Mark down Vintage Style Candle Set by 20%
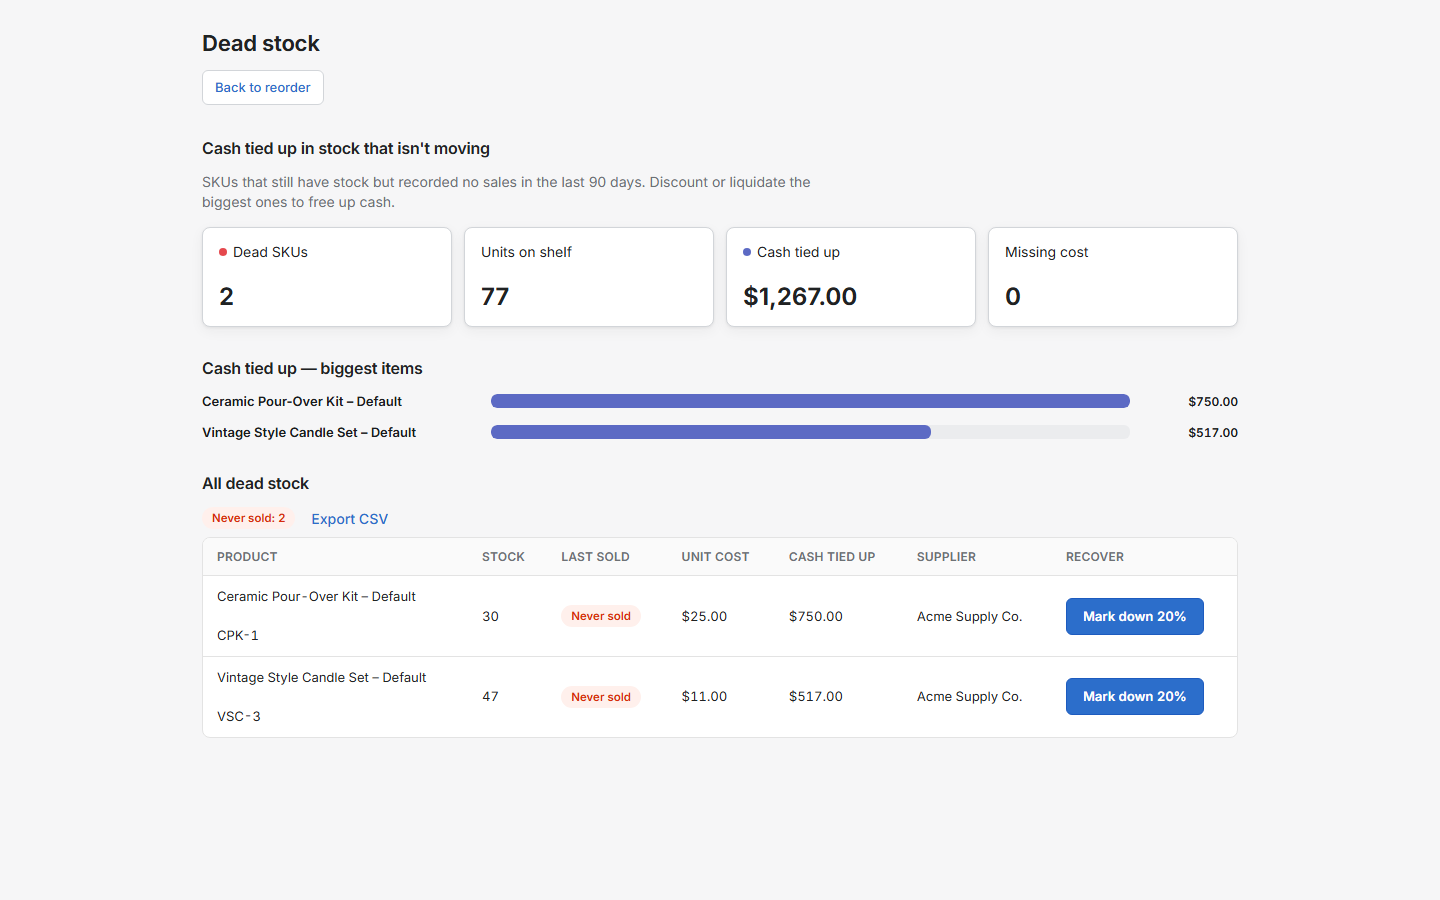Screen dimensions: 1440x900 1134,696
